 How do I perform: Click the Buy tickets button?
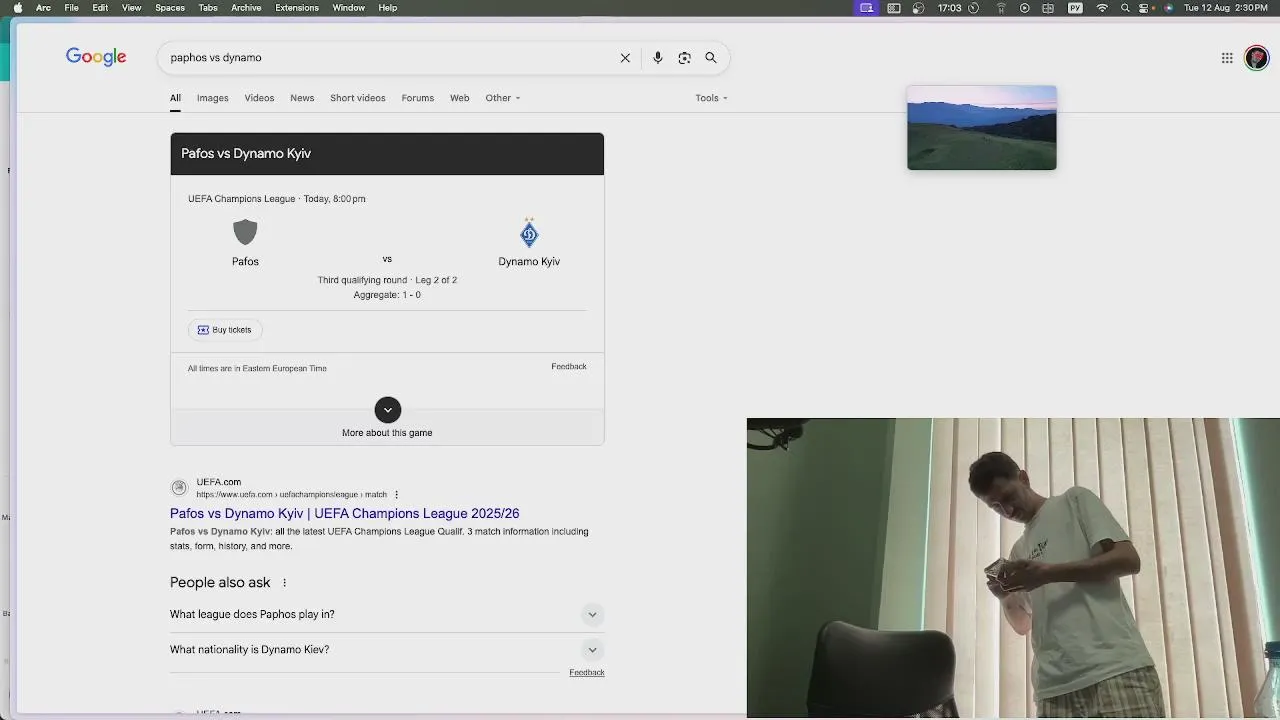point(225,330)
